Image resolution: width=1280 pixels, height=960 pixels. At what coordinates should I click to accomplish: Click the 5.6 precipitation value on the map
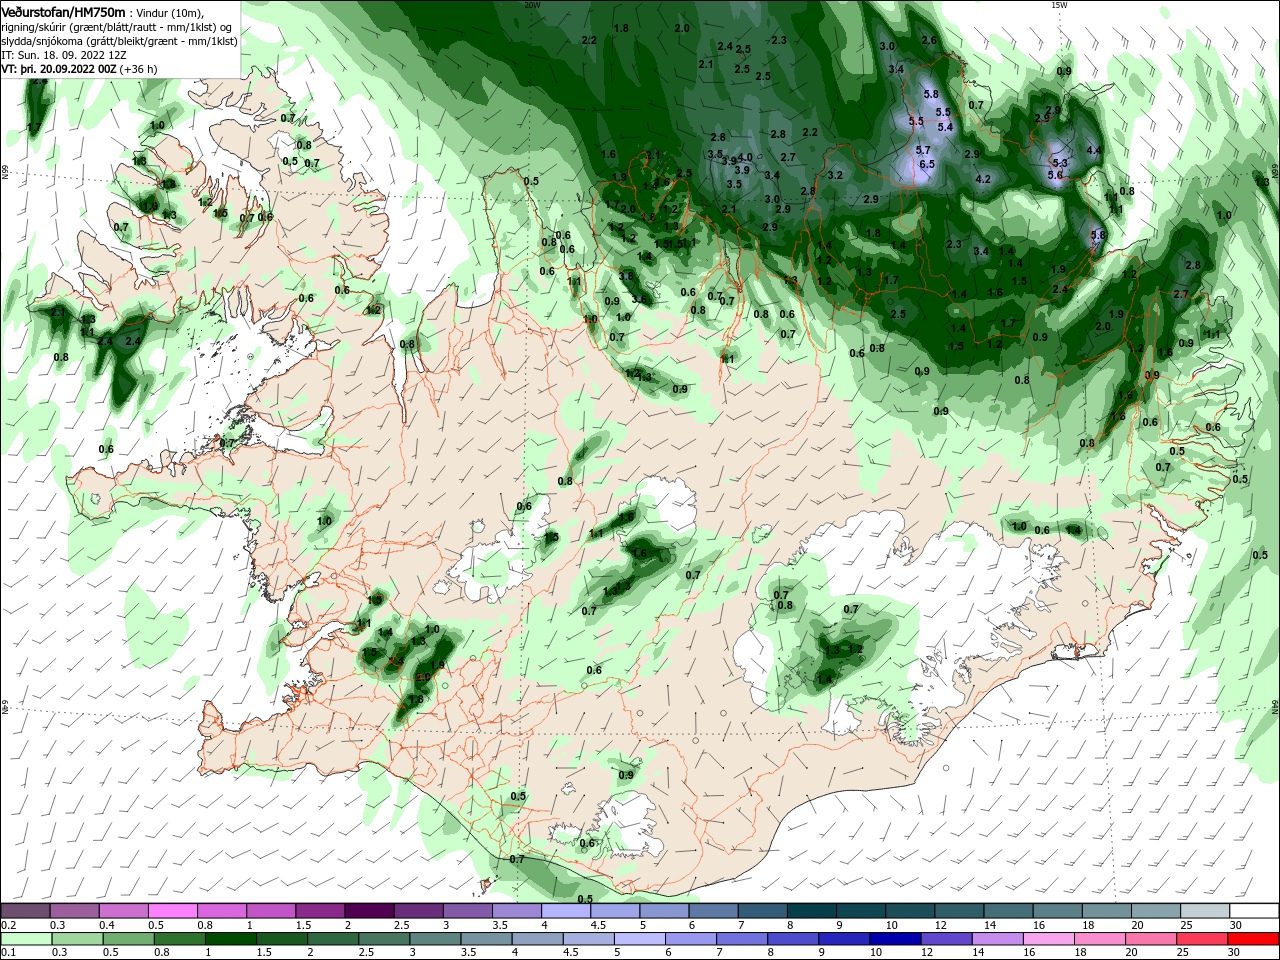pos(1054,175)
